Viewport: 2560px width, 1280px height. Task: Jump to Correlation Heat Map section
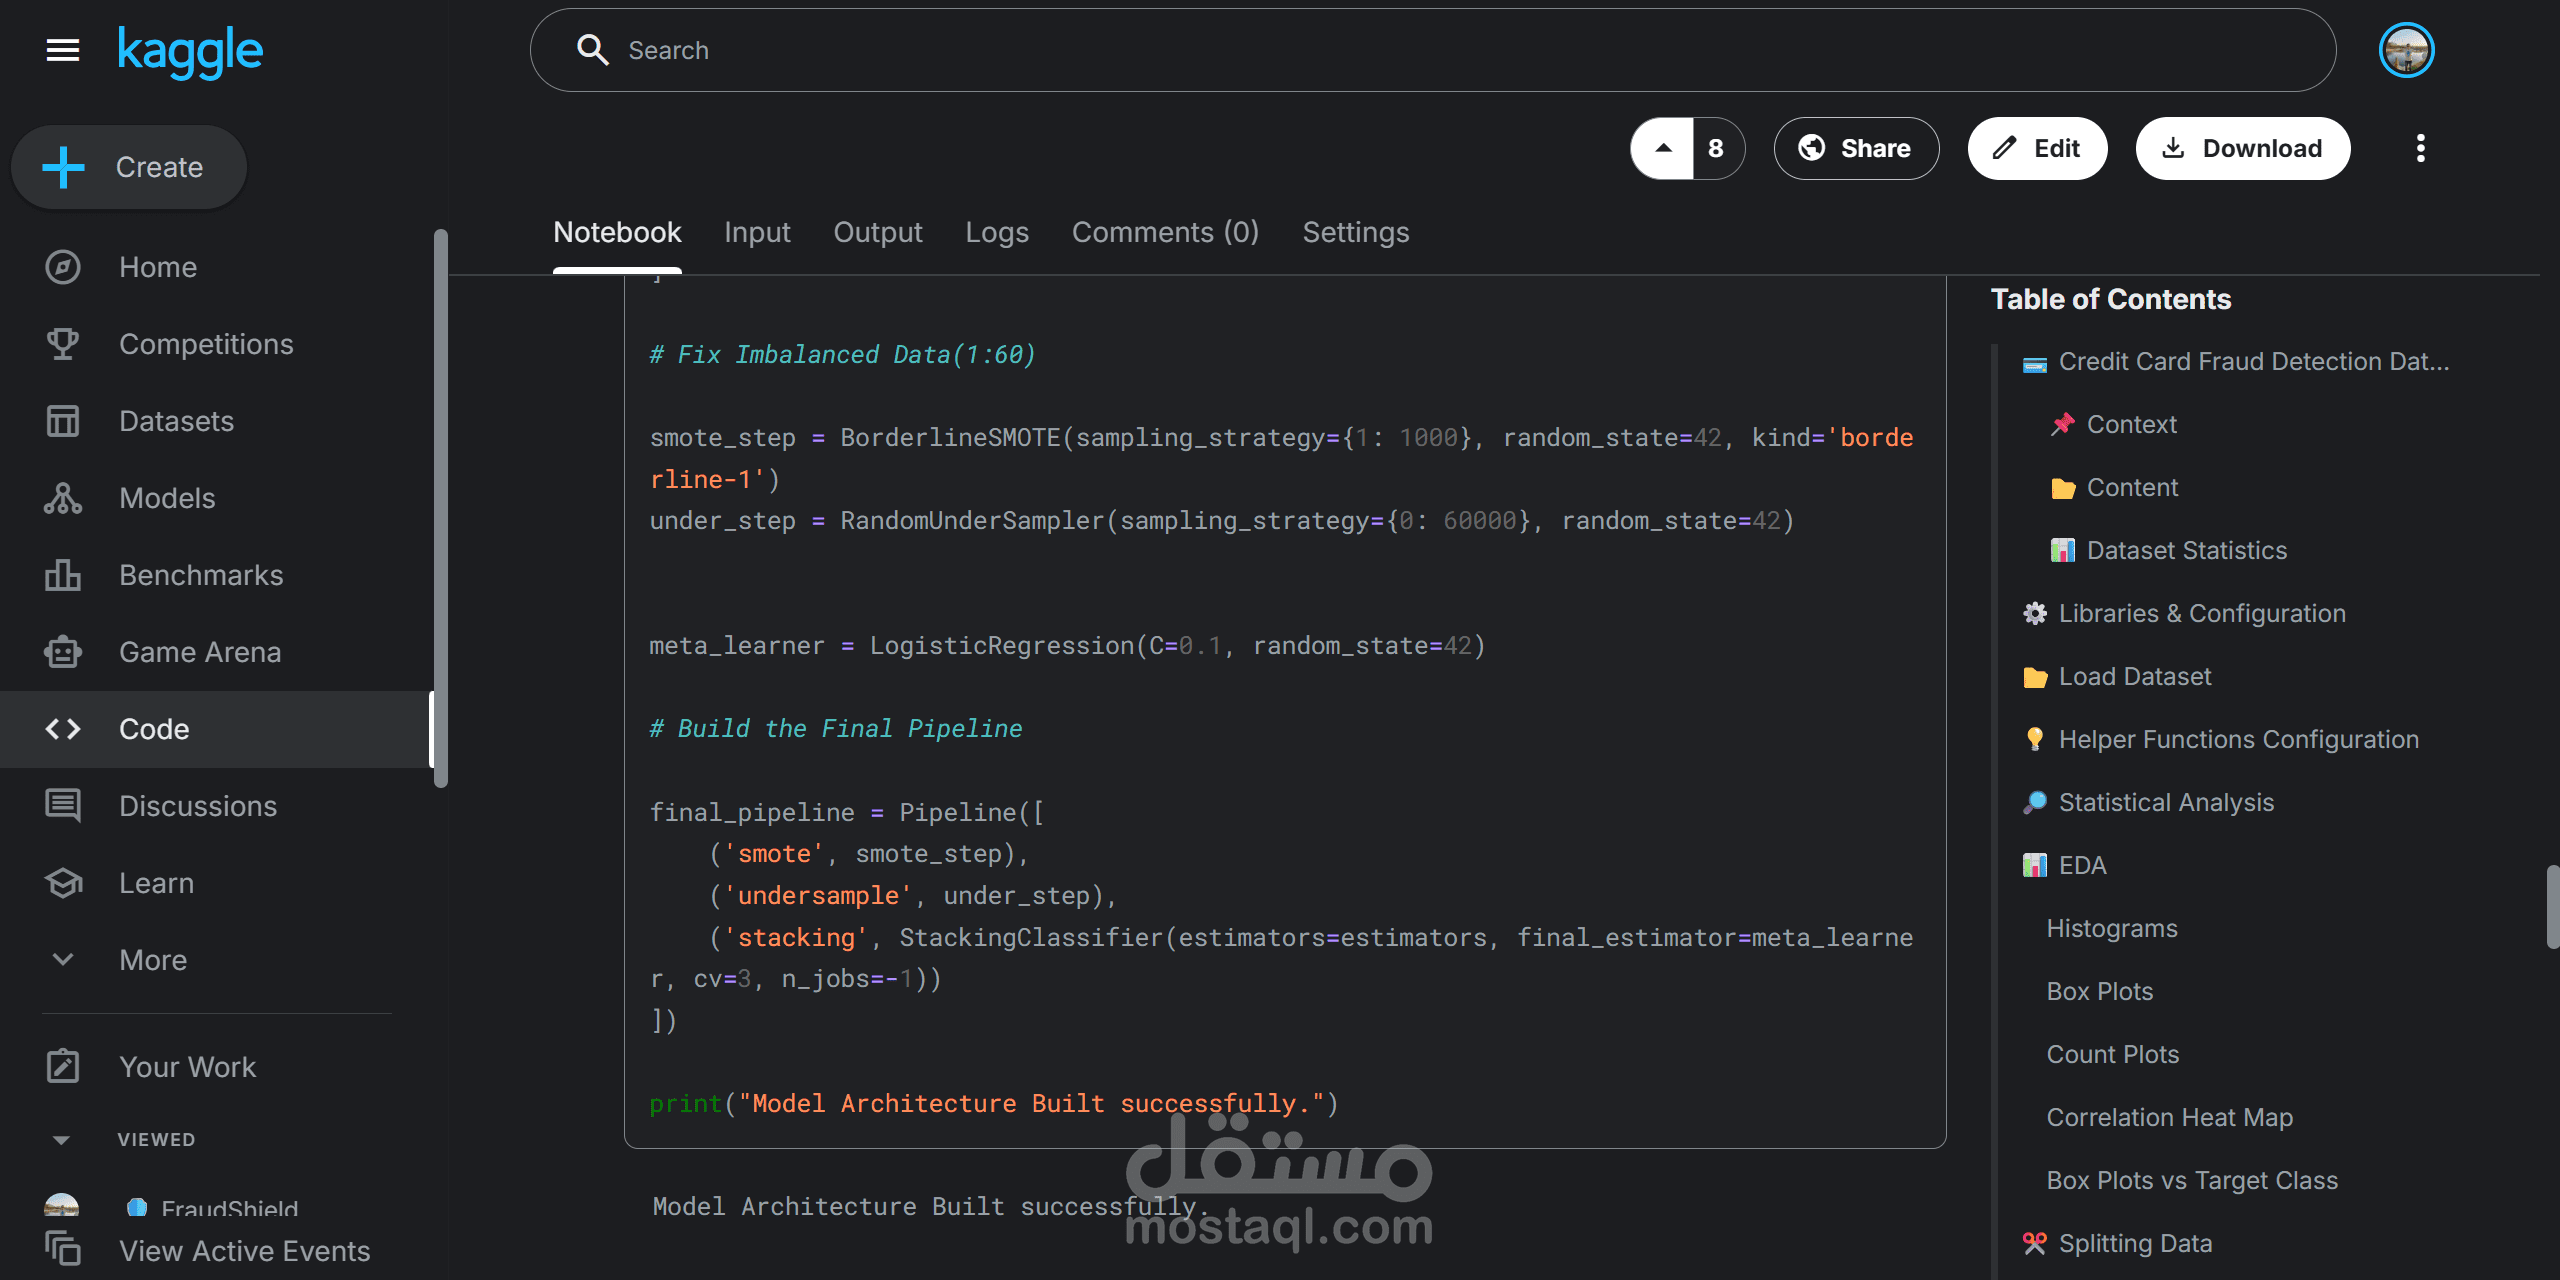(x=2169, y=1117)
